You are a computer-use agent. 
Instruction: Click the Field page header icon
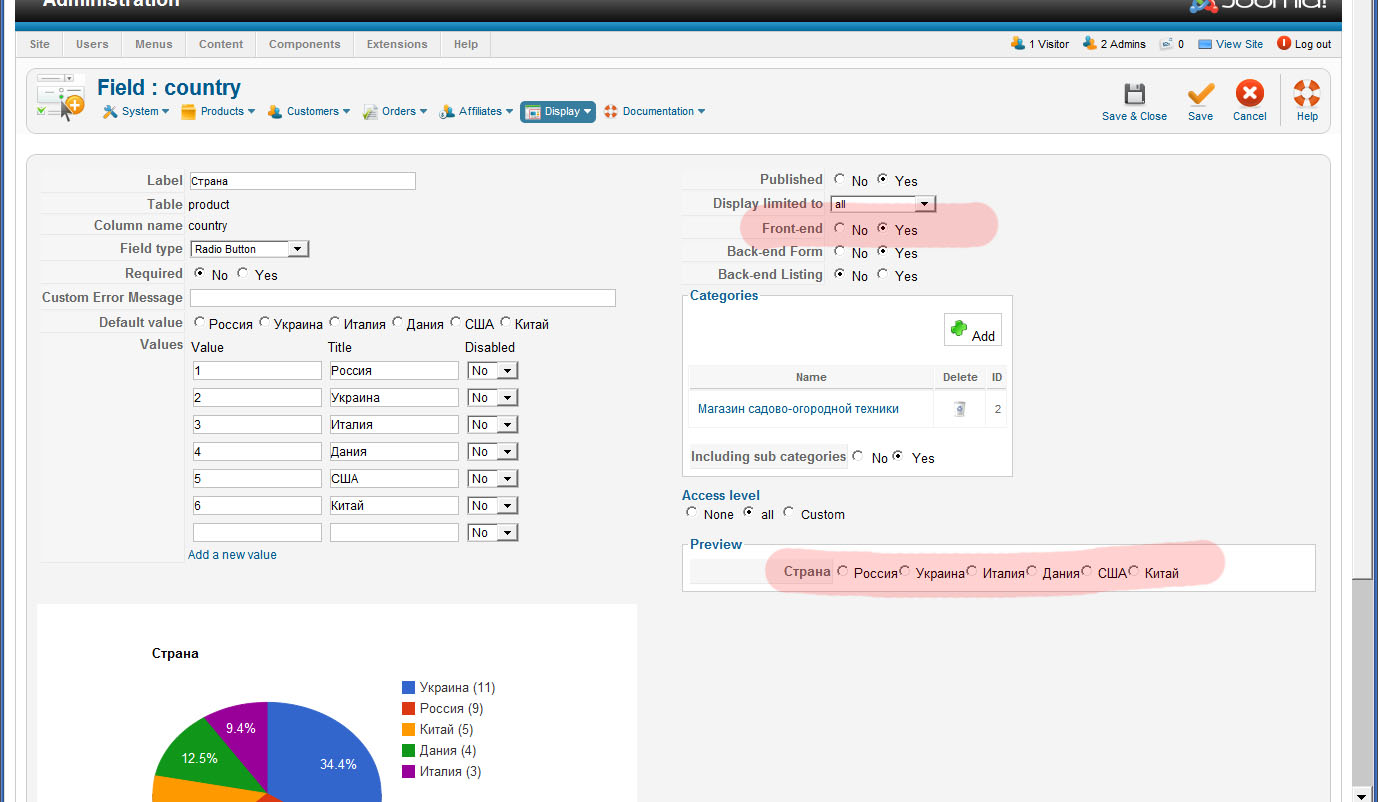click(x=61, y=97)
